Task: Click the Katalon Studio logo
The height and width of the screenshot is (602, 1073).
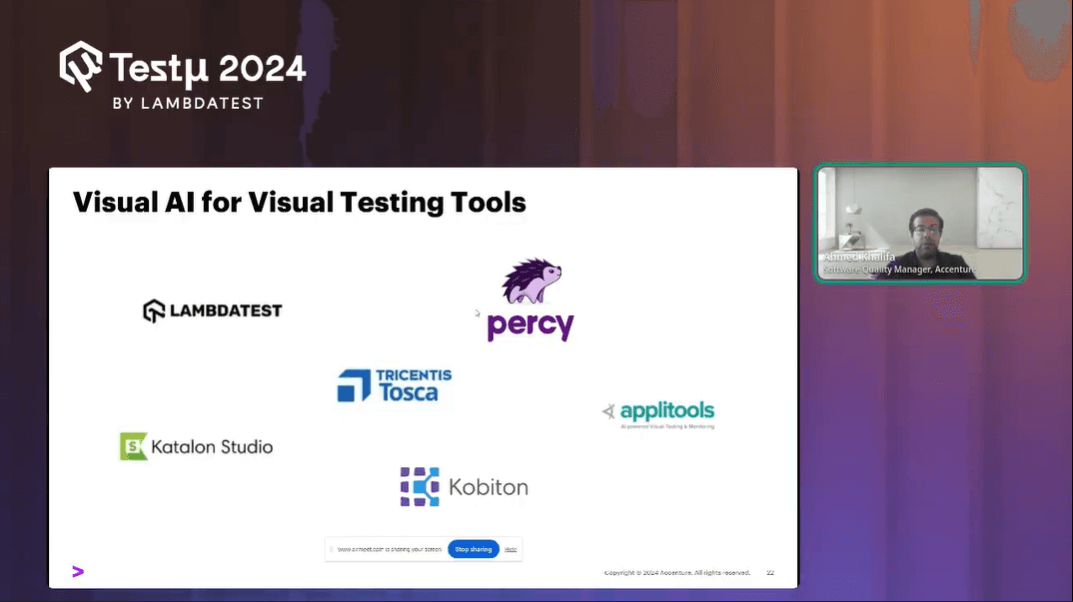Action: coord(196,446)
